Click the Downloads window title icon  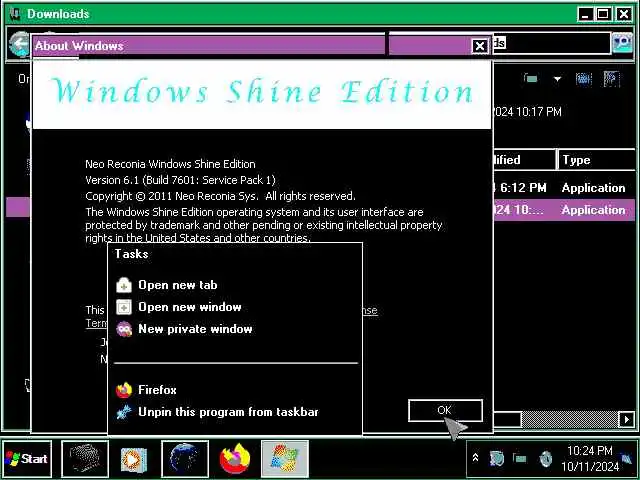(15, 14)
